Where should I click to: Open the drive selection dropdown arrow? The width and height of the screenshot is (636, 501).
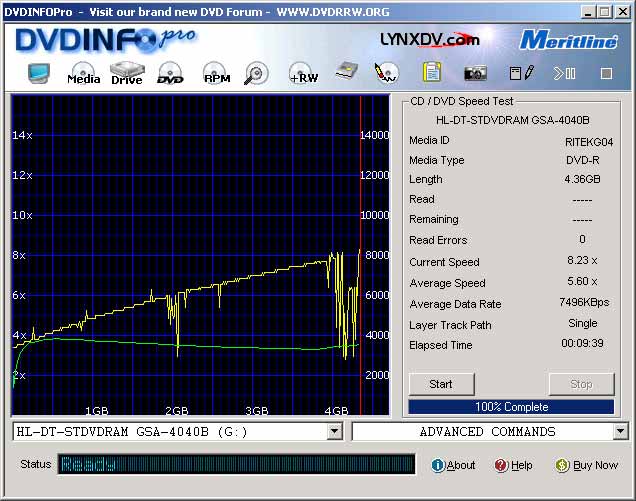tap(334, 431)
